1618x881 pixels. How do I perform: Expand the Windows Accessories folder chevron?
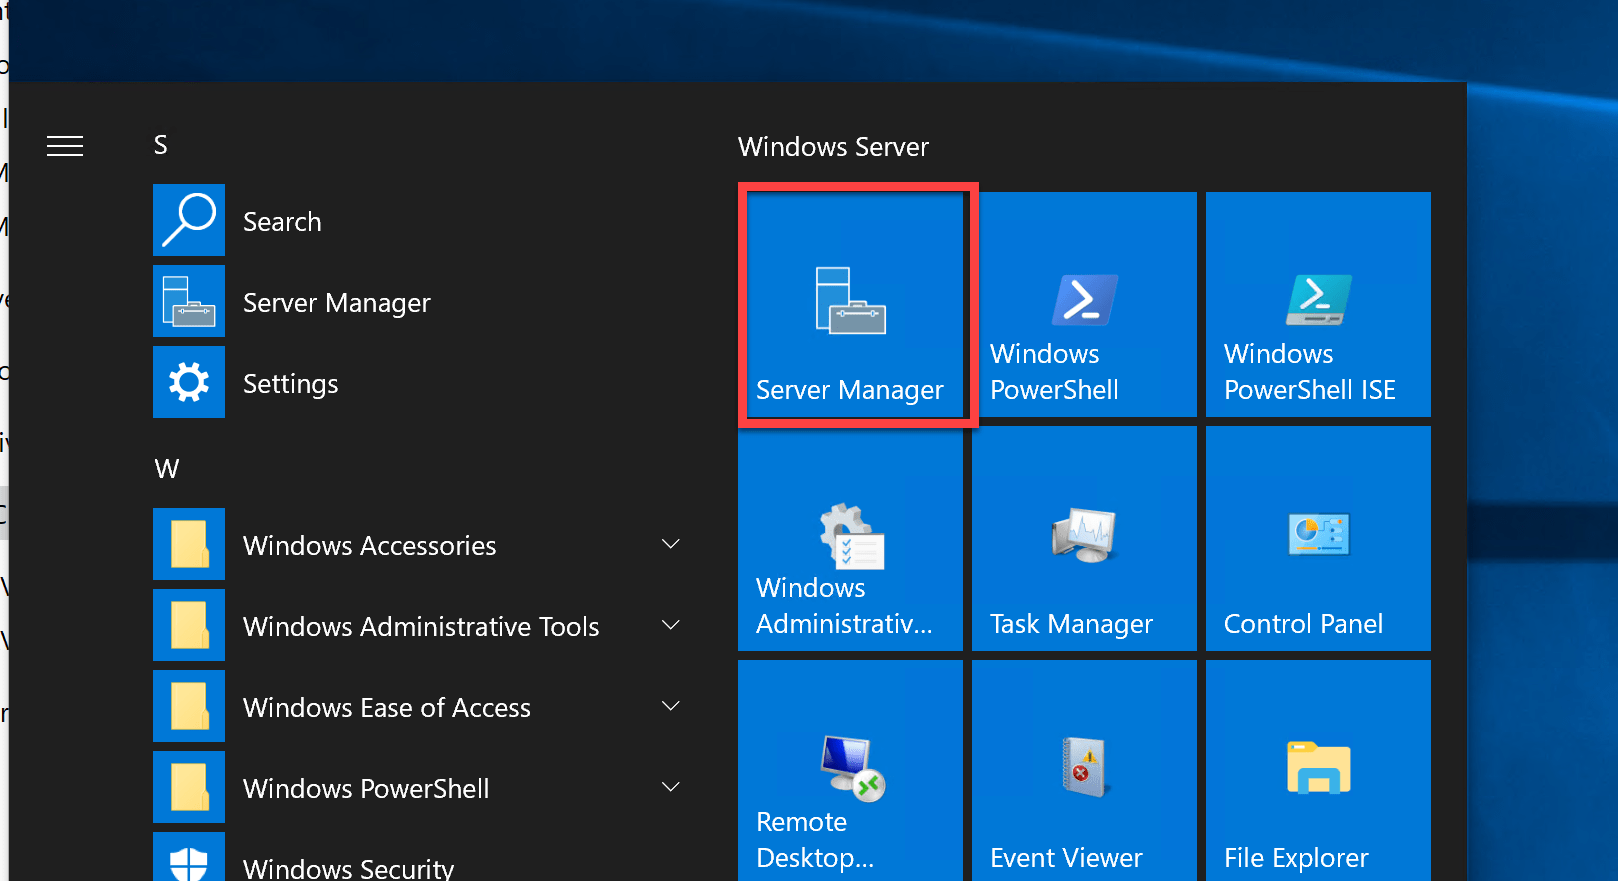click(x=671, y=544)
